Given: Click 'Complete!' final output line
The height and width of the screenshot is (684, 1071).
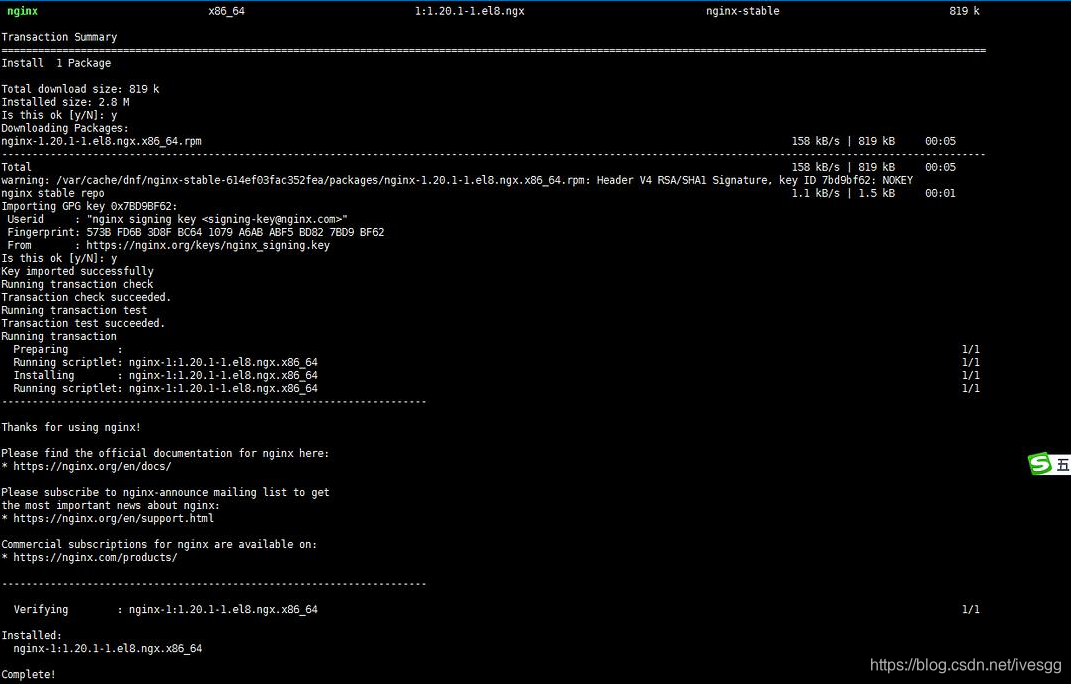Looking at the screenshot, I should coord(29,674).
